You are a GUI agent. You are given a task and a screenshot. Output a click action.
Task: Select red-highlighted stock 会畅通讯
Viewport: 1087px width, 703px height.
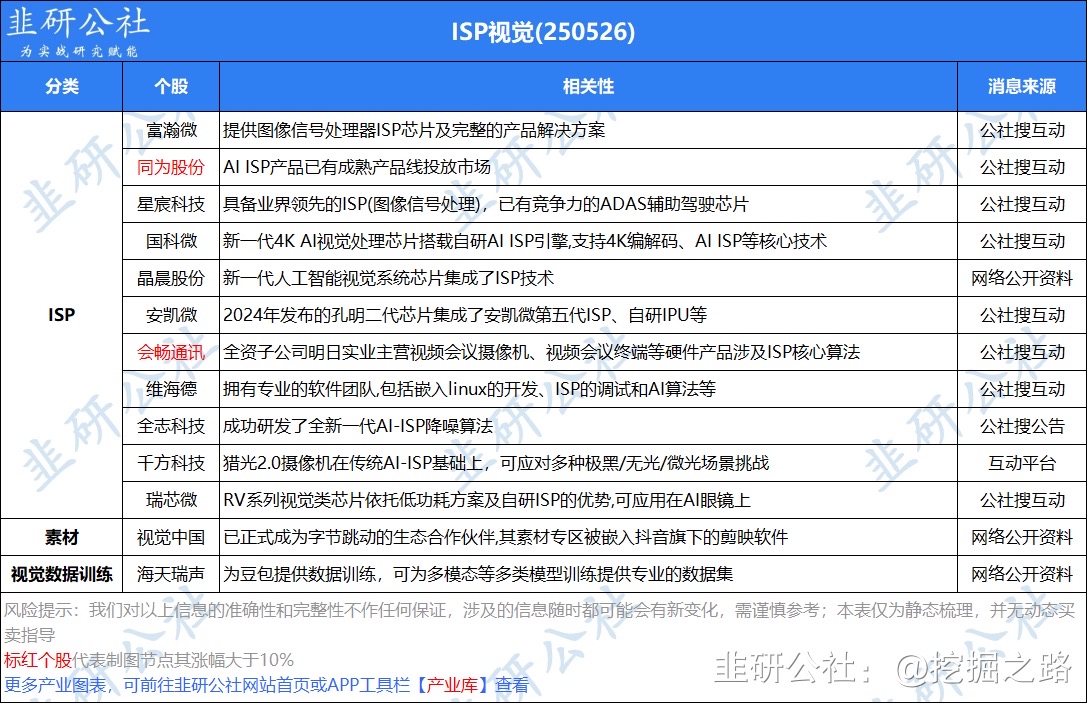pyautogui.click(x=171, y=352)
